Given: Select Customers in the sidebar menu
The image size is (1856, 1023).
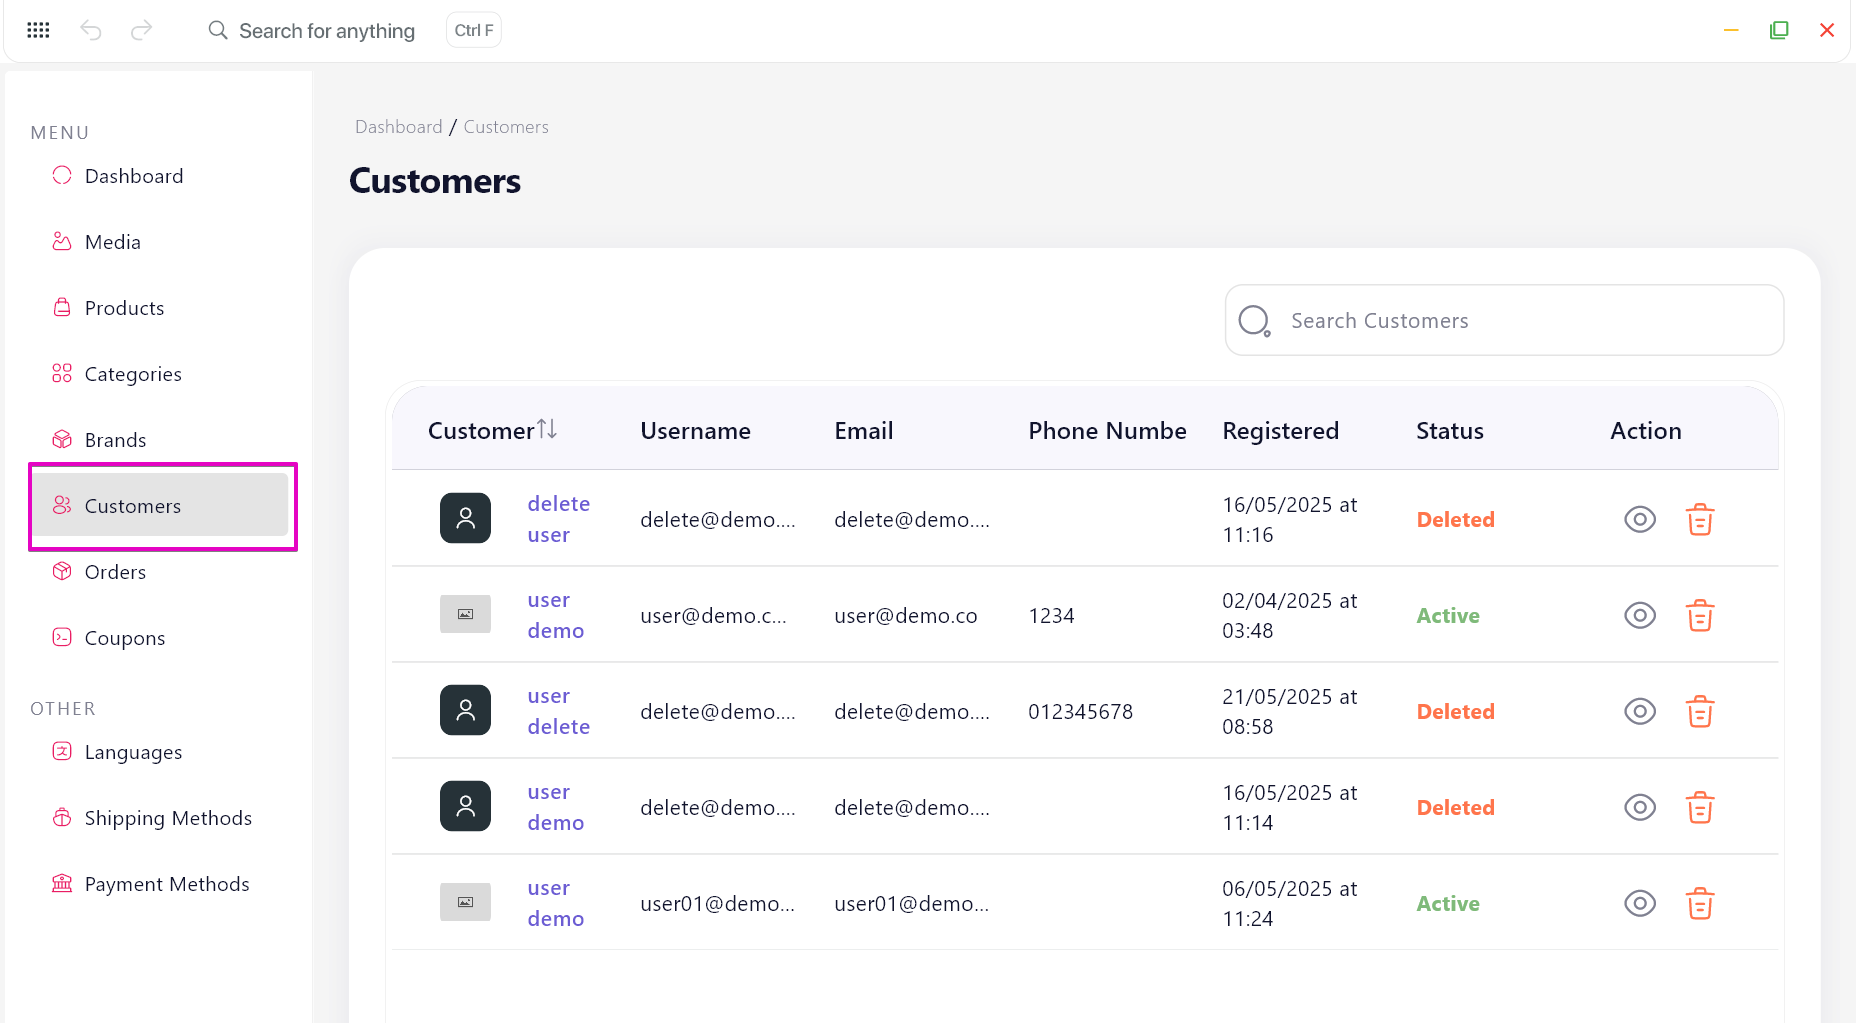Looking at the screenshot, I should pyautogui.click(x=160, y=506).
